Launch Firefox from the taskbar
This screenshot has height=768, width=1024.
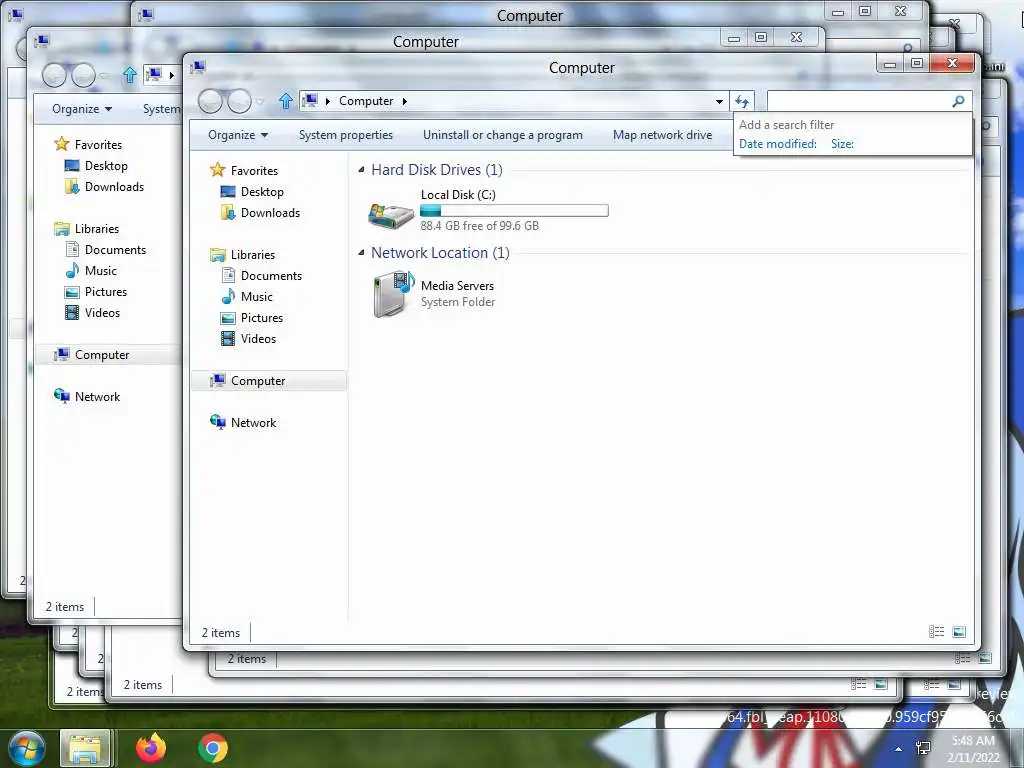pos(151,748)
